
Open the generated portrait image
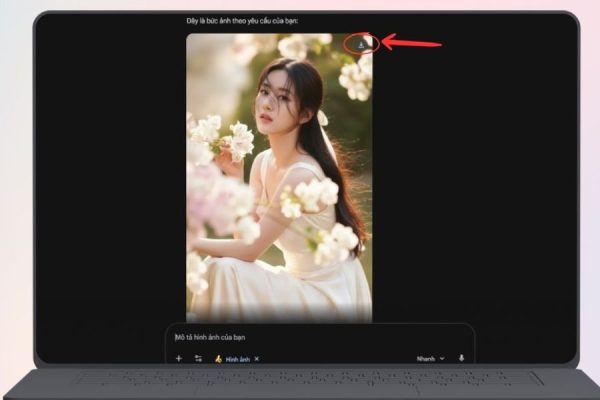tap(279, 178)
